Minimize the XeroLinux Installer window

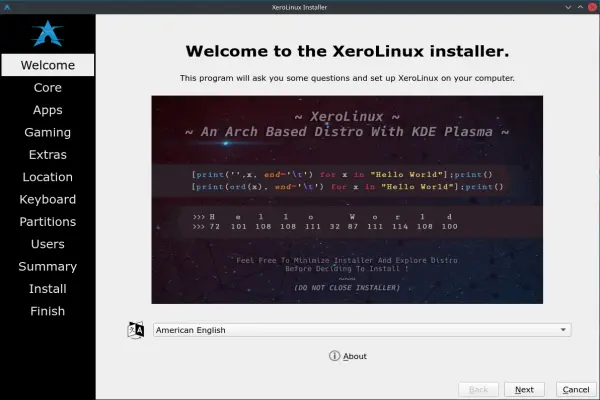(x=568, y=7)
